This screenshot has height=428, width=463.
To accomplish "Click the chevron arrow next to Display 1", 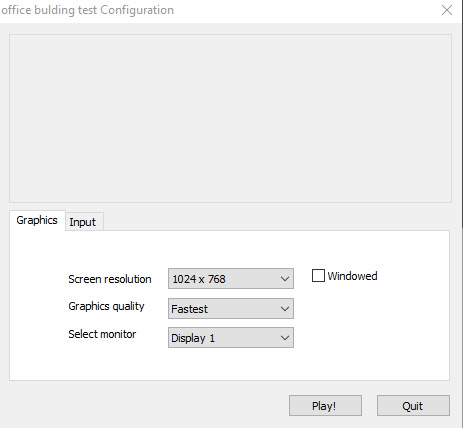I will (x=285, y=338).
